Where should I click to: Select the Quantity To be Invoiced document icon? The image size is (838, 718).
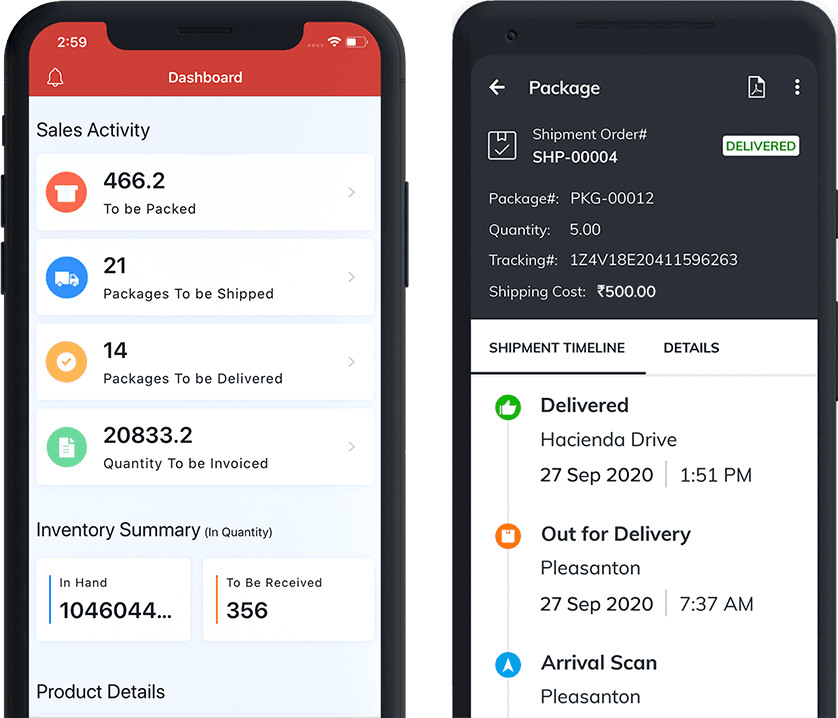click(66, 447)
